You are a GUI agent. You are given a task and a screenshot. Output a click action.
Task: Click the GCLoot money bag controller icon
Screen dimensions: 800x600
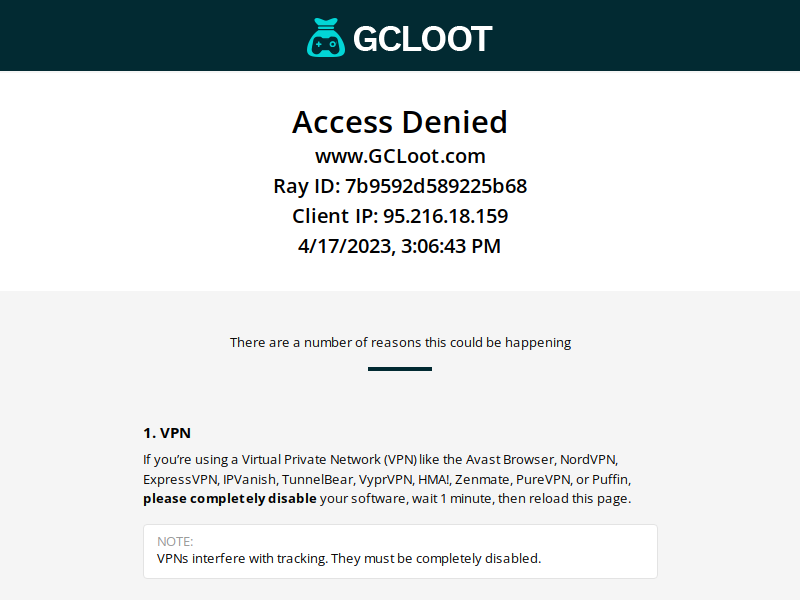326,38
